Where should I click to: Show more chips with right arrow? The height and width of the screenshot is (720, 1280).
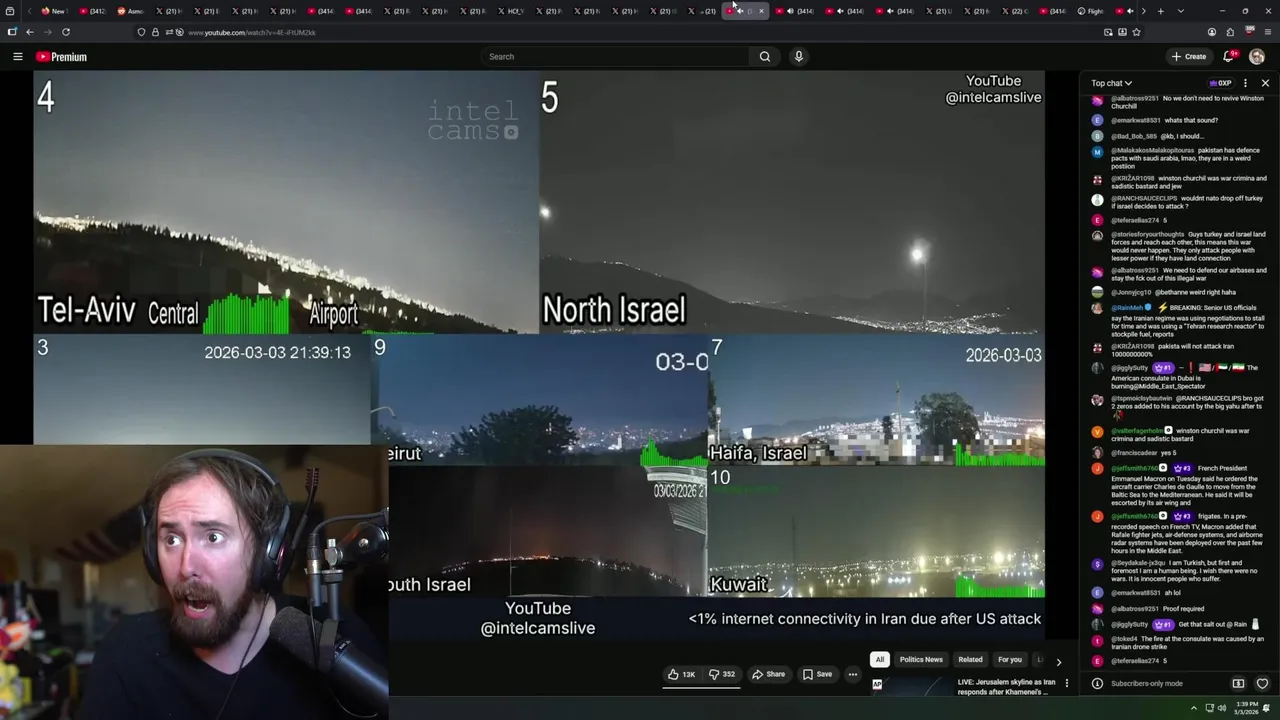point(1059,661)
